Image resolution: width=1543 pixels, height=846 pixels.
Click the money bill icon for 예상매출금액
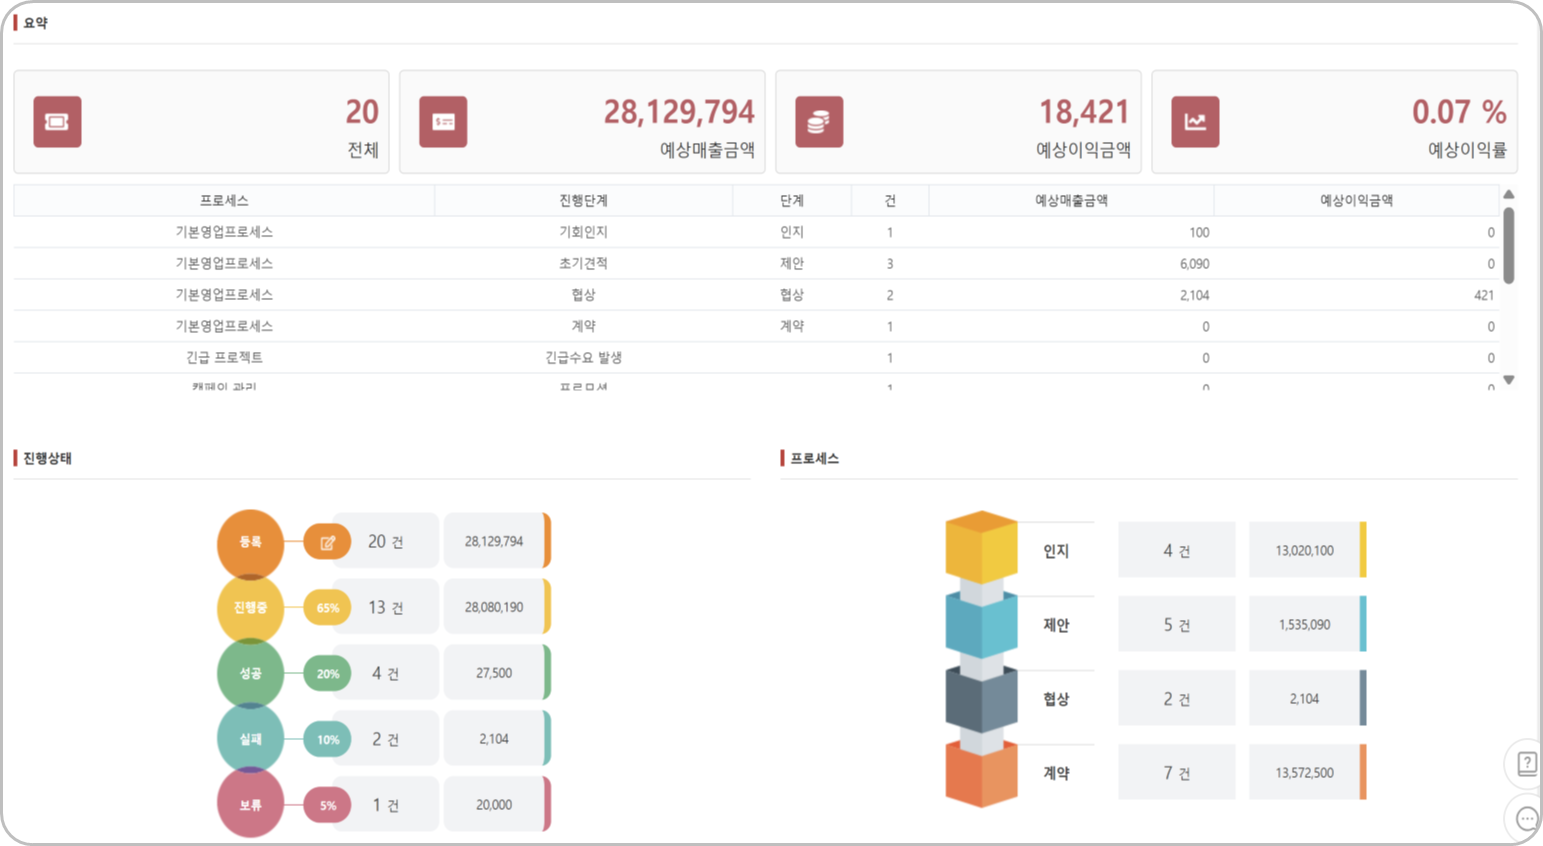pyautogui.click(x=443, y=122)
